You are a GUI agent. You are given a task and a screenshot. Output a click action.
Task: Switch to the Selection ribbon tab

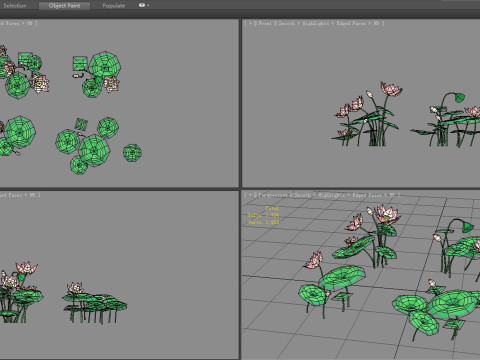coord(15,6)
